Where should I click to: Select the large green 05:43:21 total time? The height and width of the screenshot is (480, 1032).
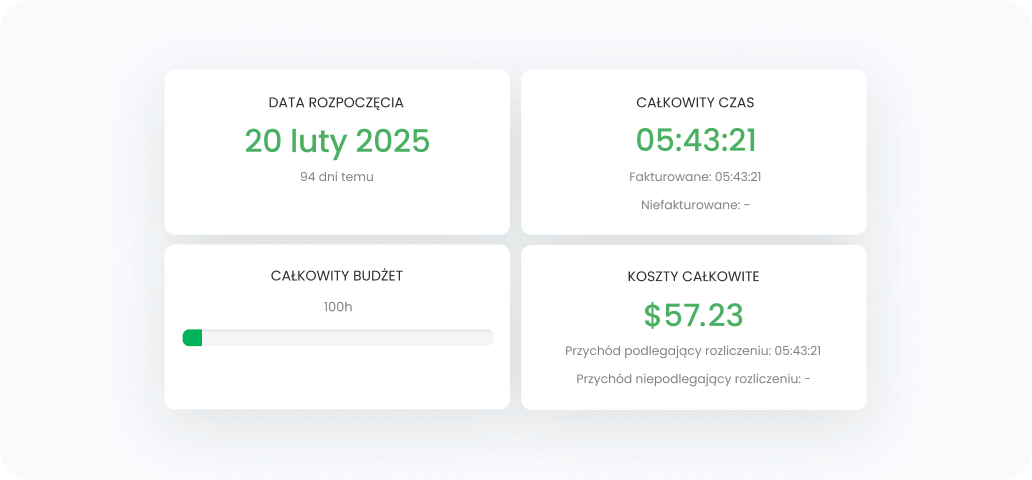coord(695,141)
